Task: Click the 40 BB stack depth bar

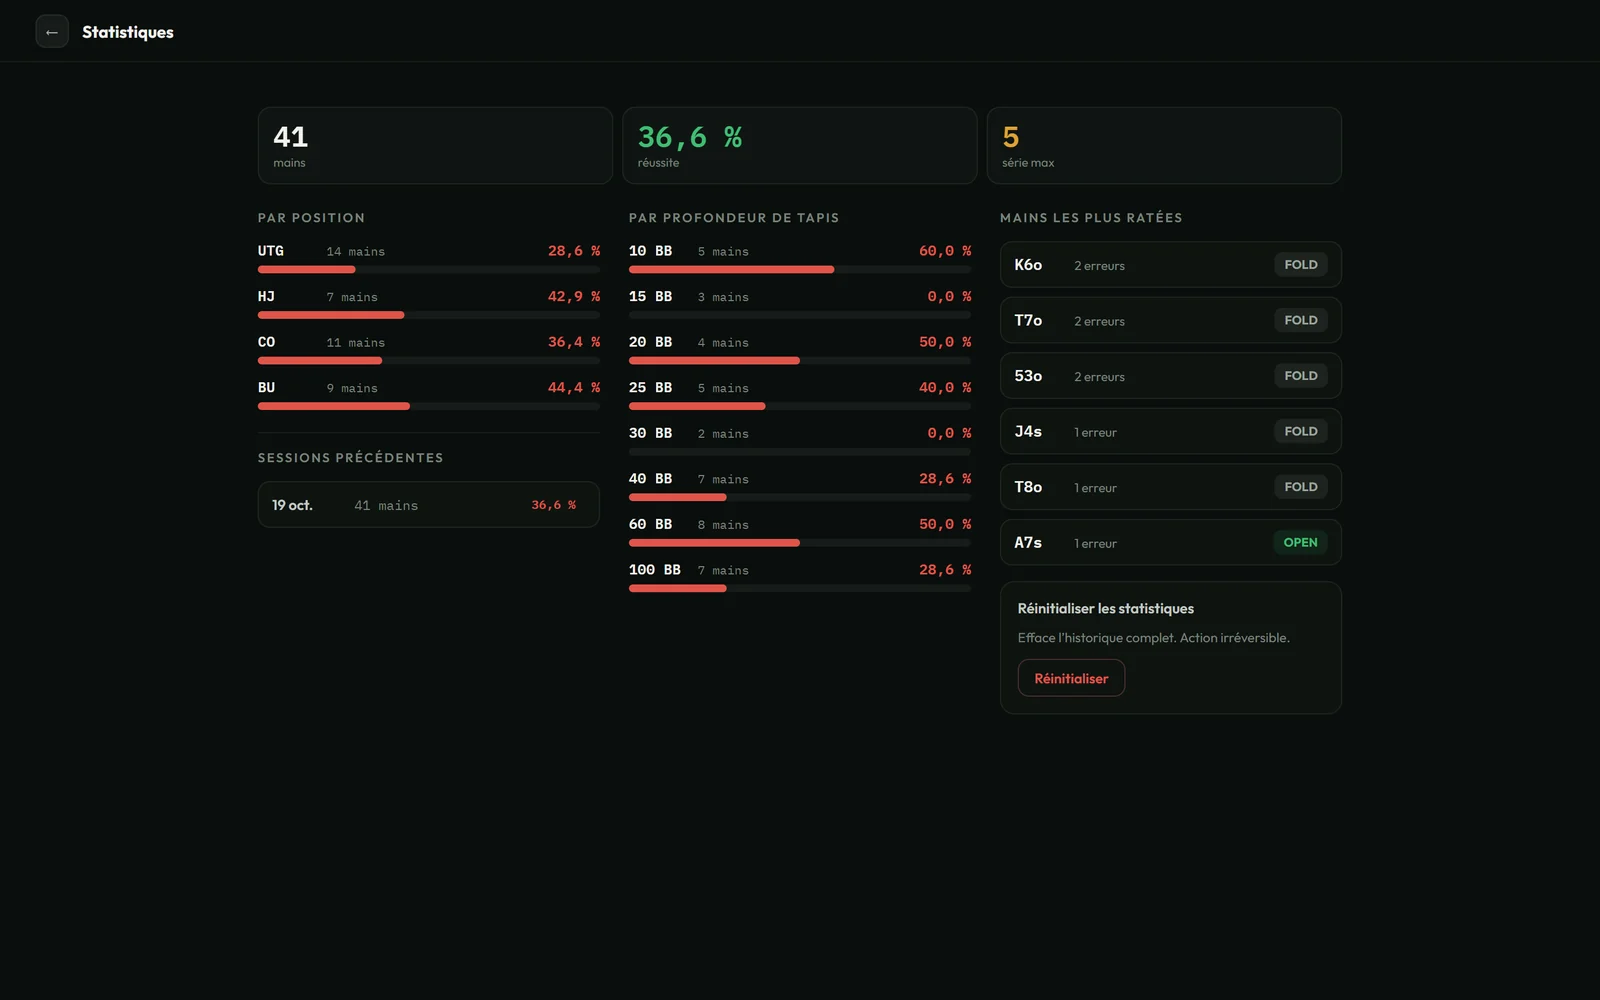Action: click(x=800, y=497)
